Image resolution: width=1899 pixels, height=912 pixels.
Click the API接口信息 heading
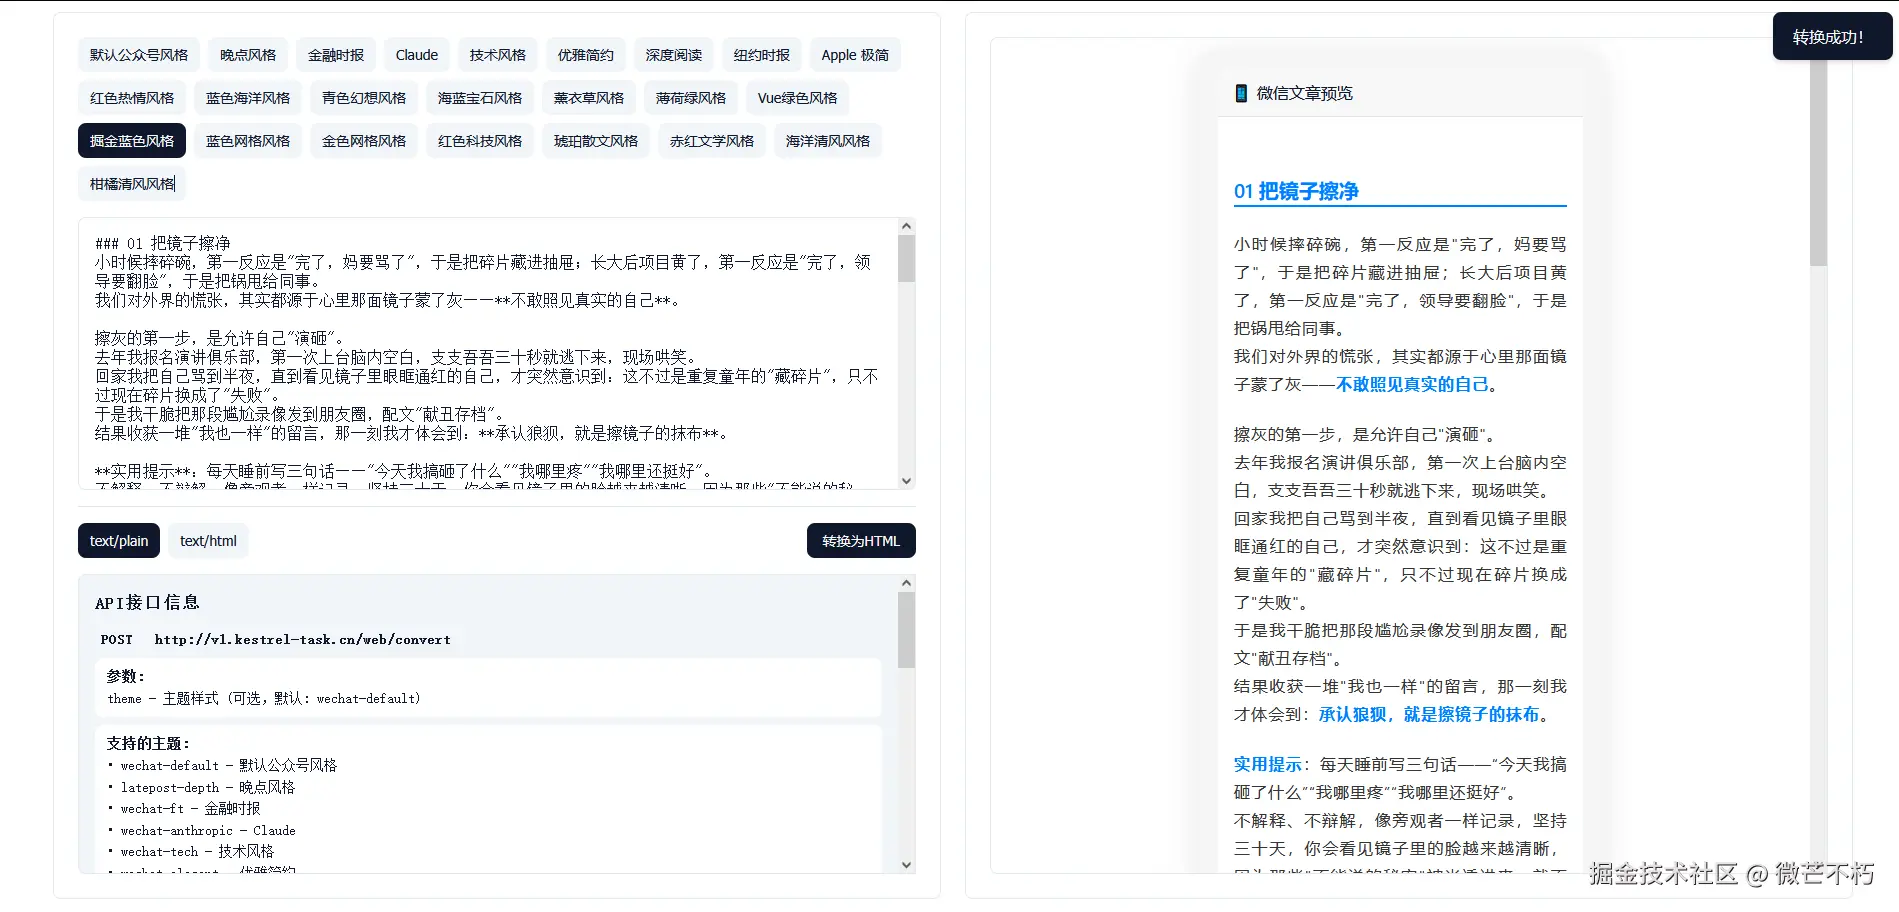pos(147,602)
